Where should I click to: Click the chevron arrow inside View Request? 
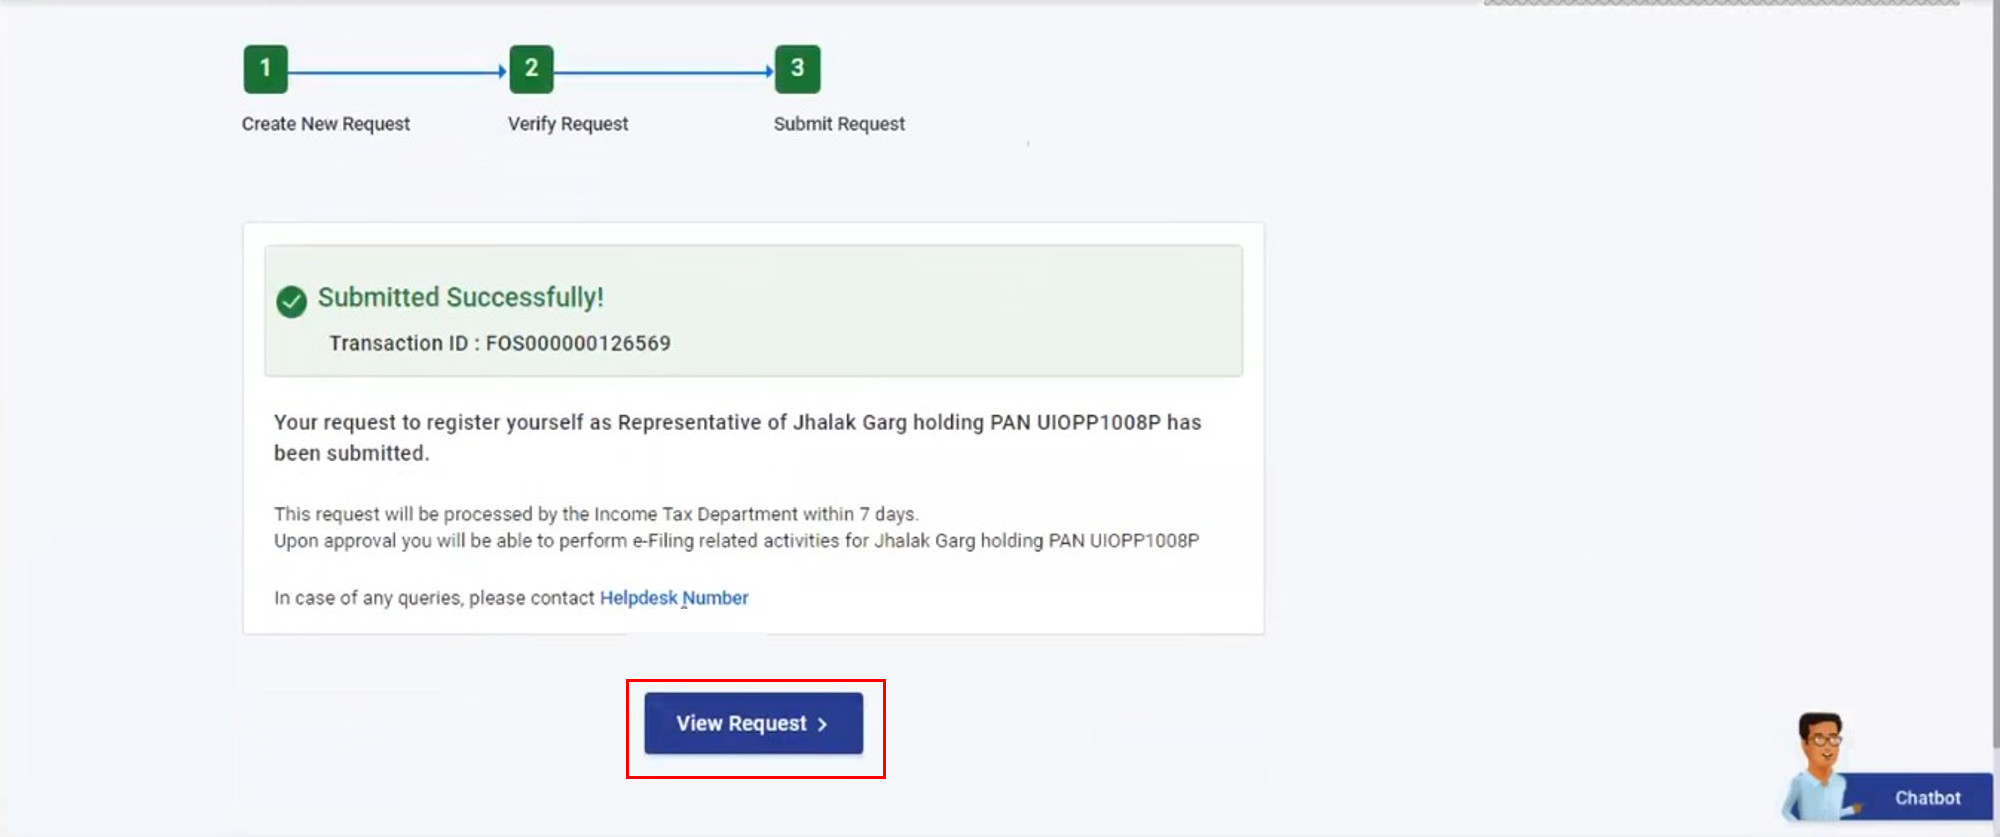822,724
